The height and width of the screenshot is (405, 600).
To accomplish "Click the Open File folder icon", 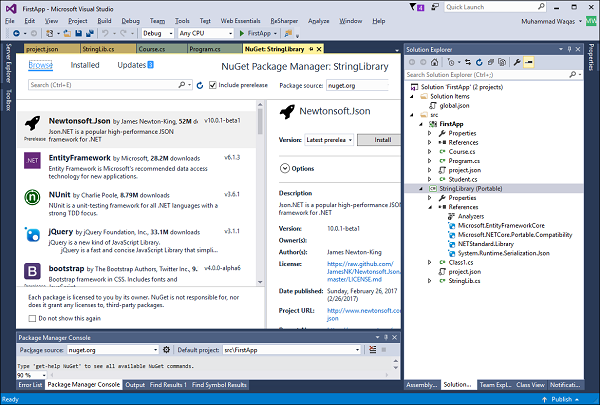I will [x=67, y=34].
